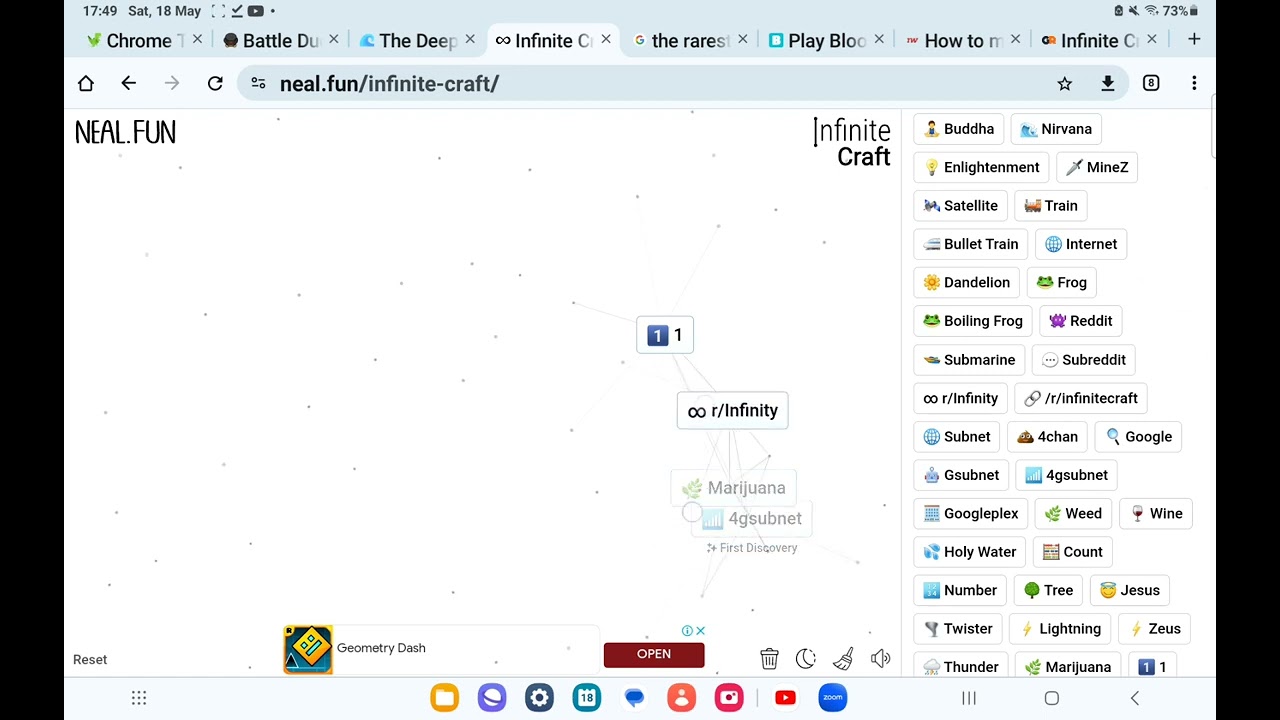Open Android app drawer grid icon
The image size is (1280, 720).
click(x=139, y=698)
